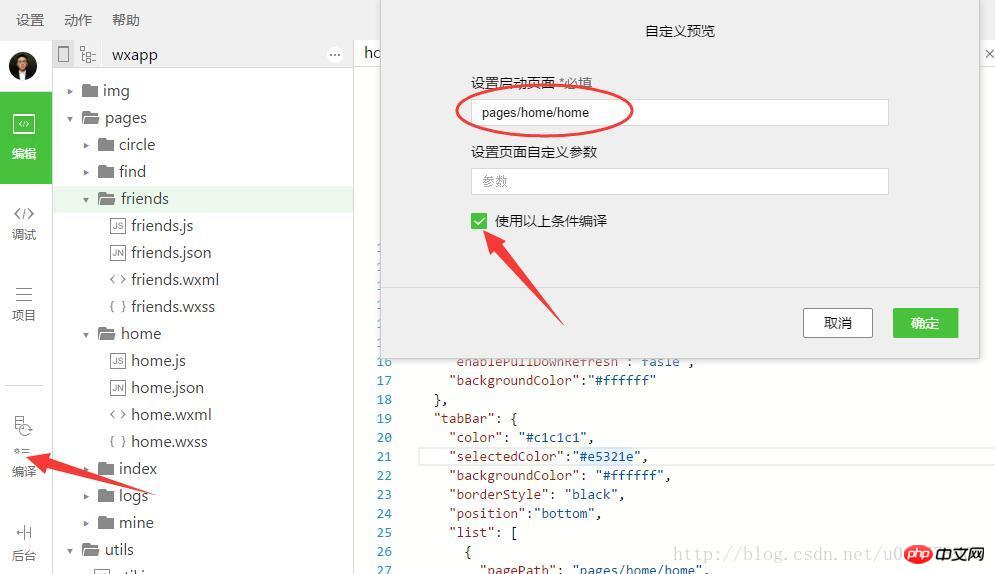Collapse the friends folder
This screenshot has width=995, height=574.
point(87,199)
